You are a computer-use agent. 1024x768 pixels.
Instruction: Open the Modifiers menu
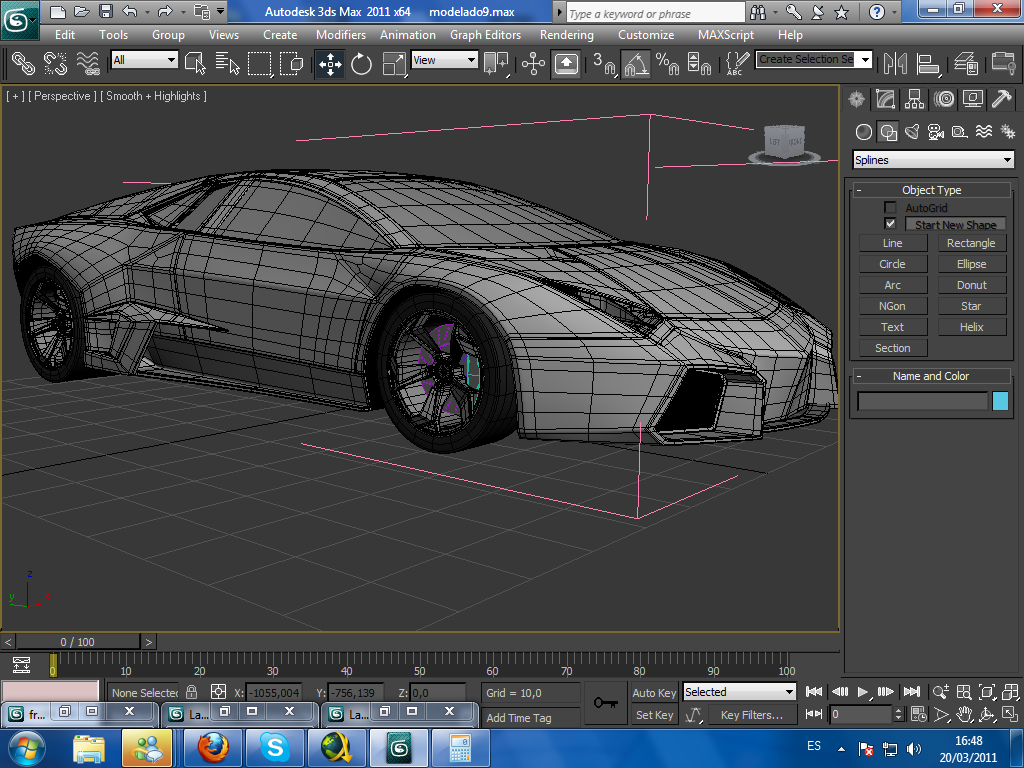click(340, 34)
